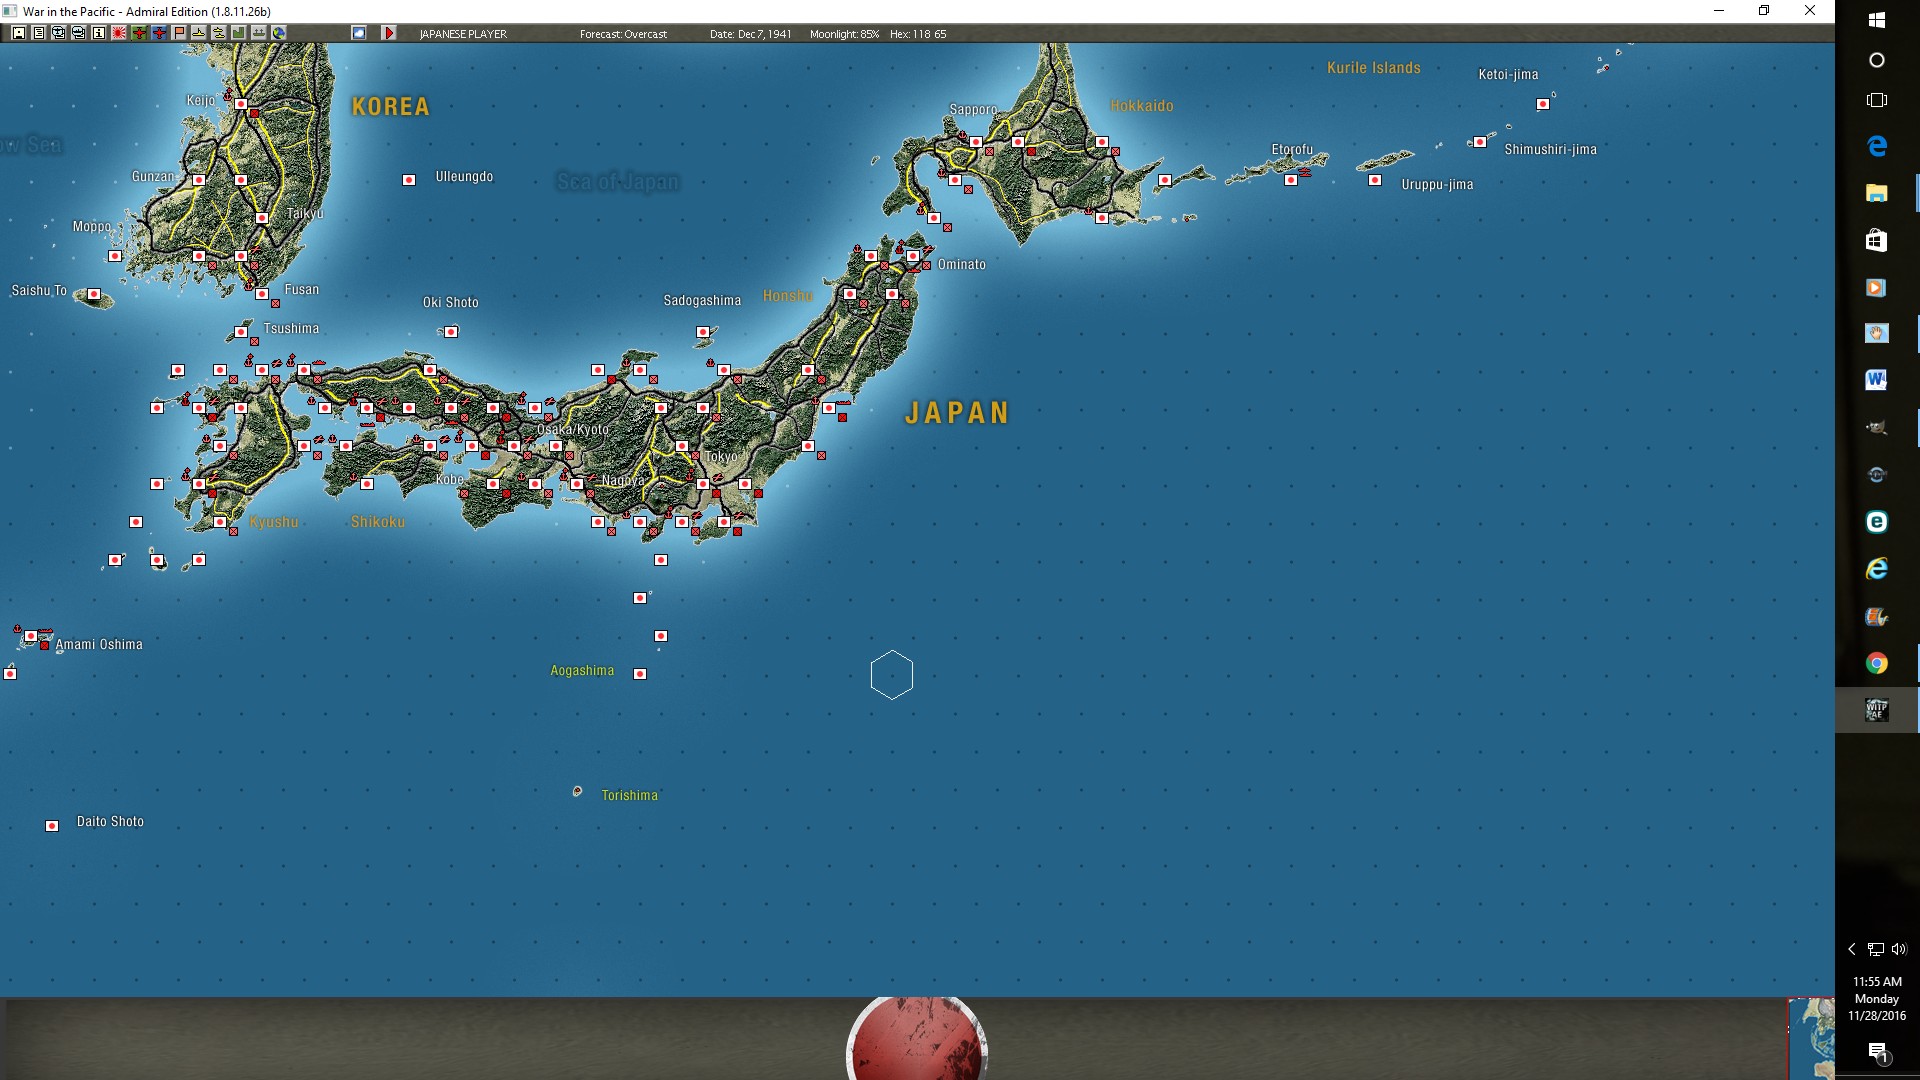This screenshot has height=1080, width=1920.
Task: Click the single yellow ship toolbar icon
Action: pyautogui.click(x=199, y=33)
